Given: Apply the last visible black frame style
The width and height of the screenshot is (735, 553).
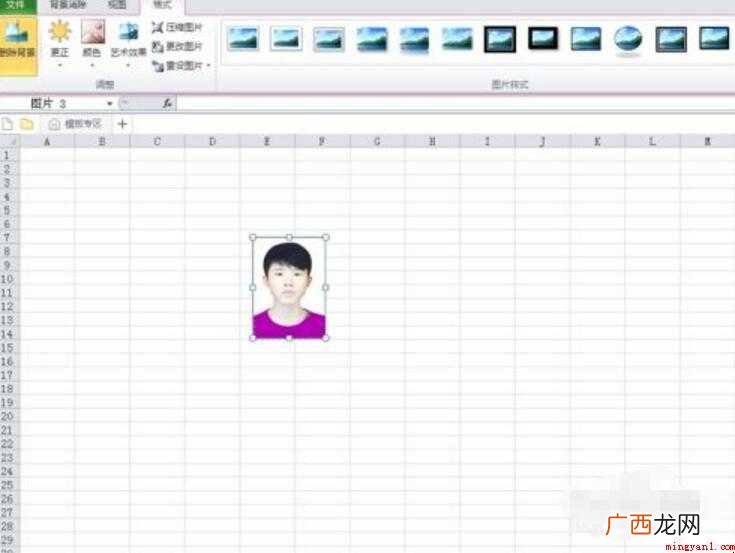Looking at the screenshot, I should click(x=714, y=38).
